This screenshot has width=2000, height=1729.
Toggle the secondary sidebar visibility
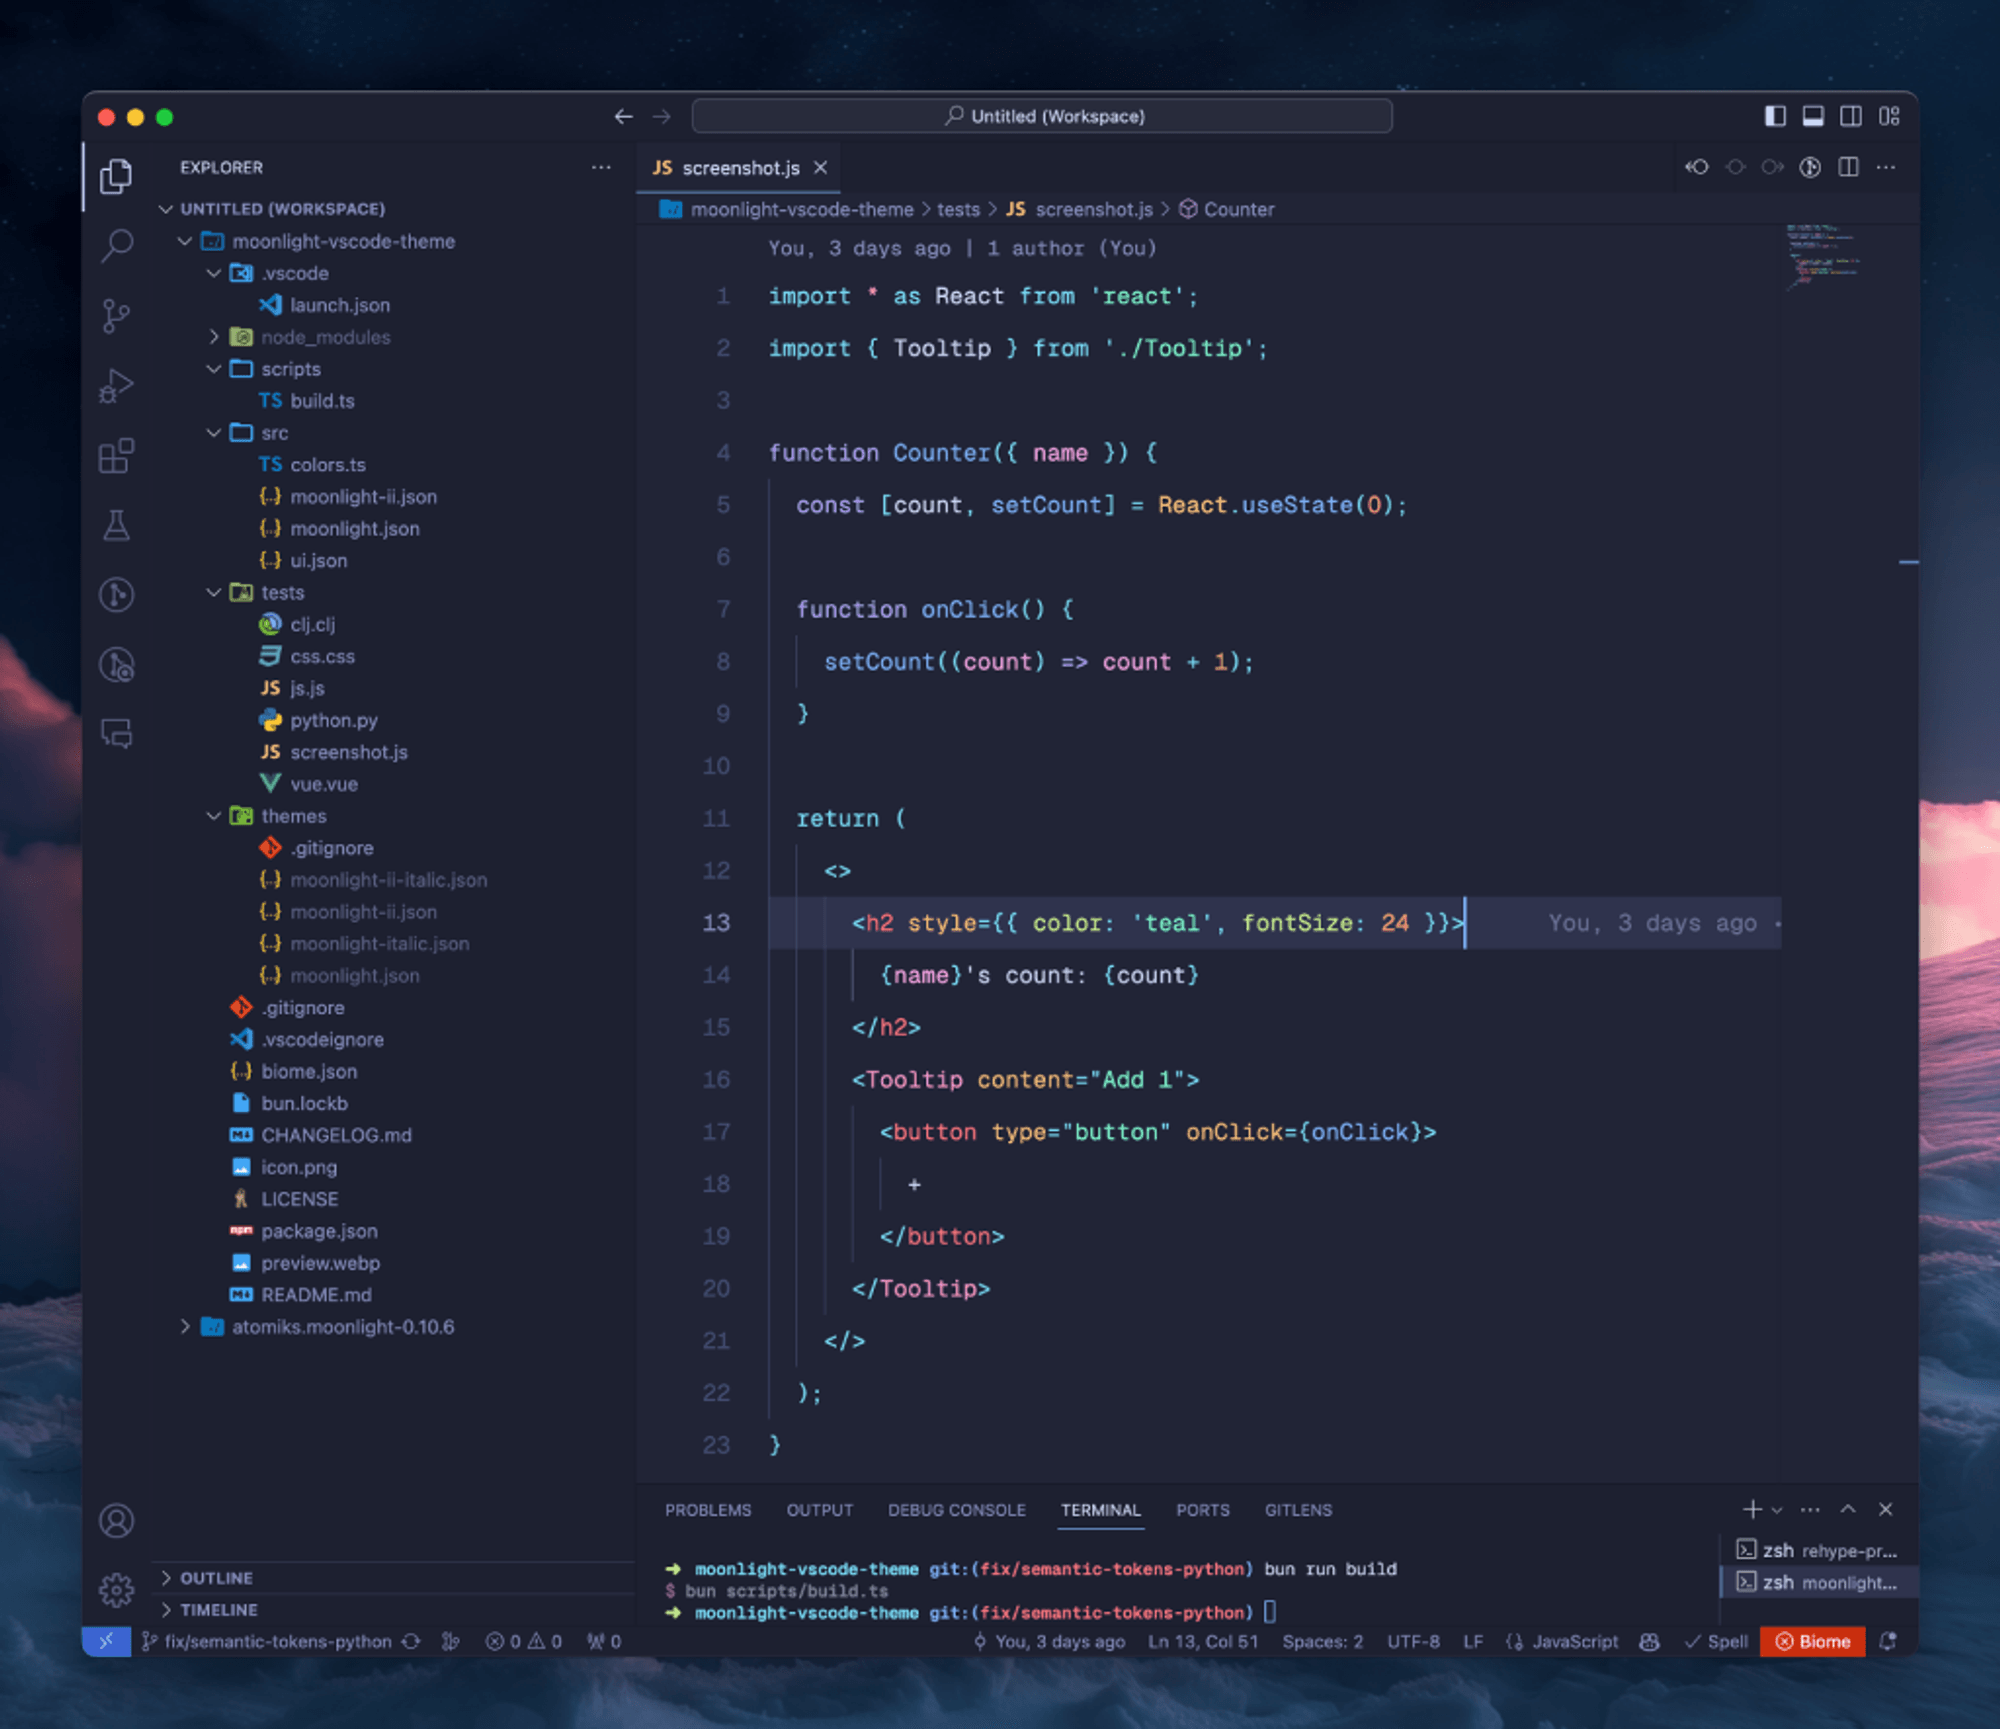[x=1851, y=116]
